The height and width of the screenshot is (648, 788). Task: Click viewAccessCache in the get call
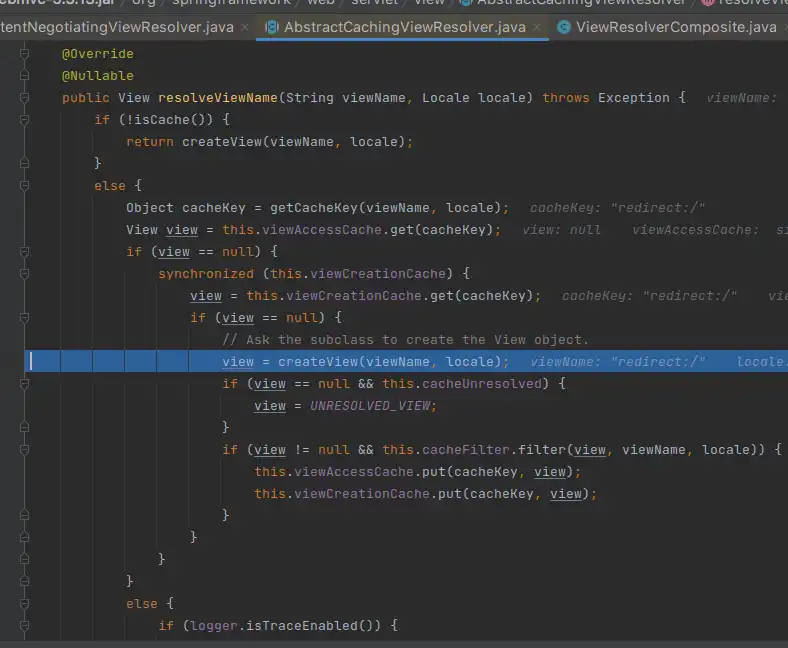[322, 230]
